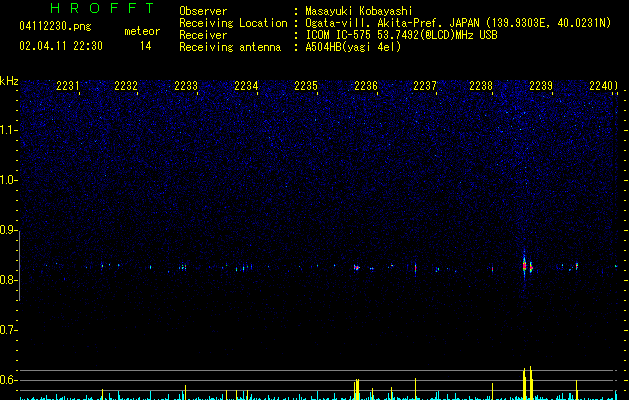Image resolution: width=629 pixels, height=400 pixels.
Task: Click the Receiver label
Action: click(x=203, y=35)
